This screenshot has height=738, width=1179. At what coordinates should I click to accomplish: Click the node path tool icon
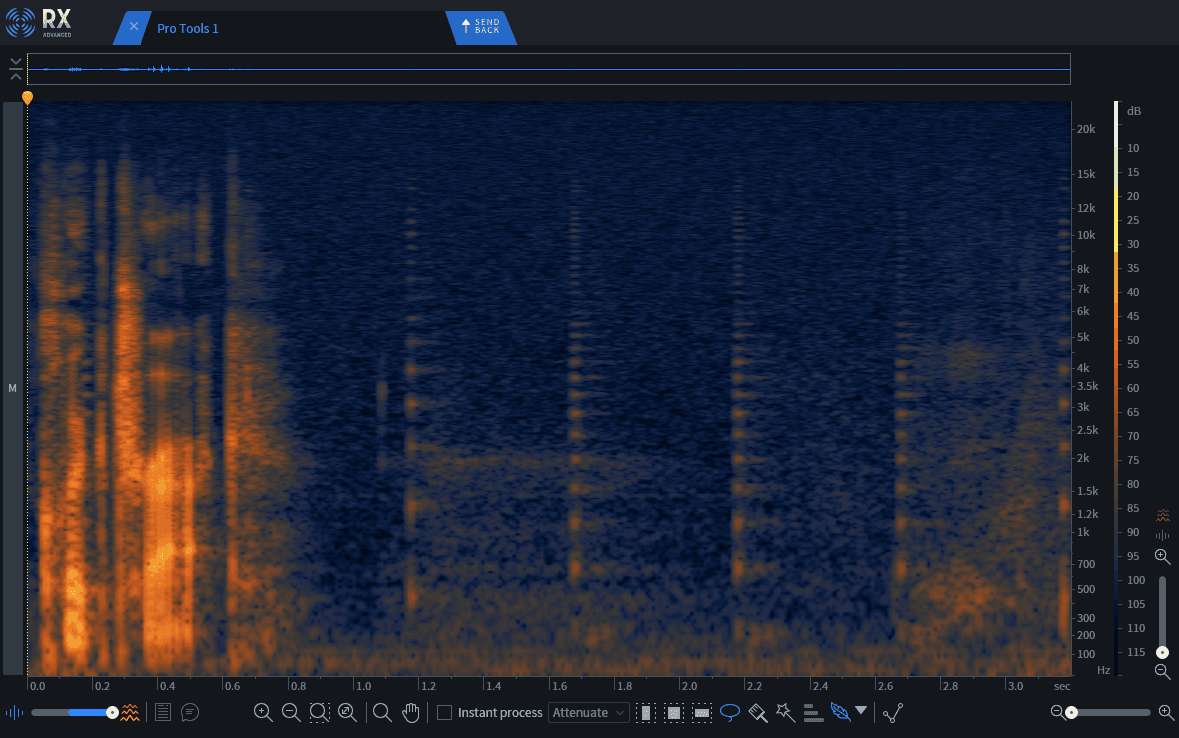click(x=893, y=712)
